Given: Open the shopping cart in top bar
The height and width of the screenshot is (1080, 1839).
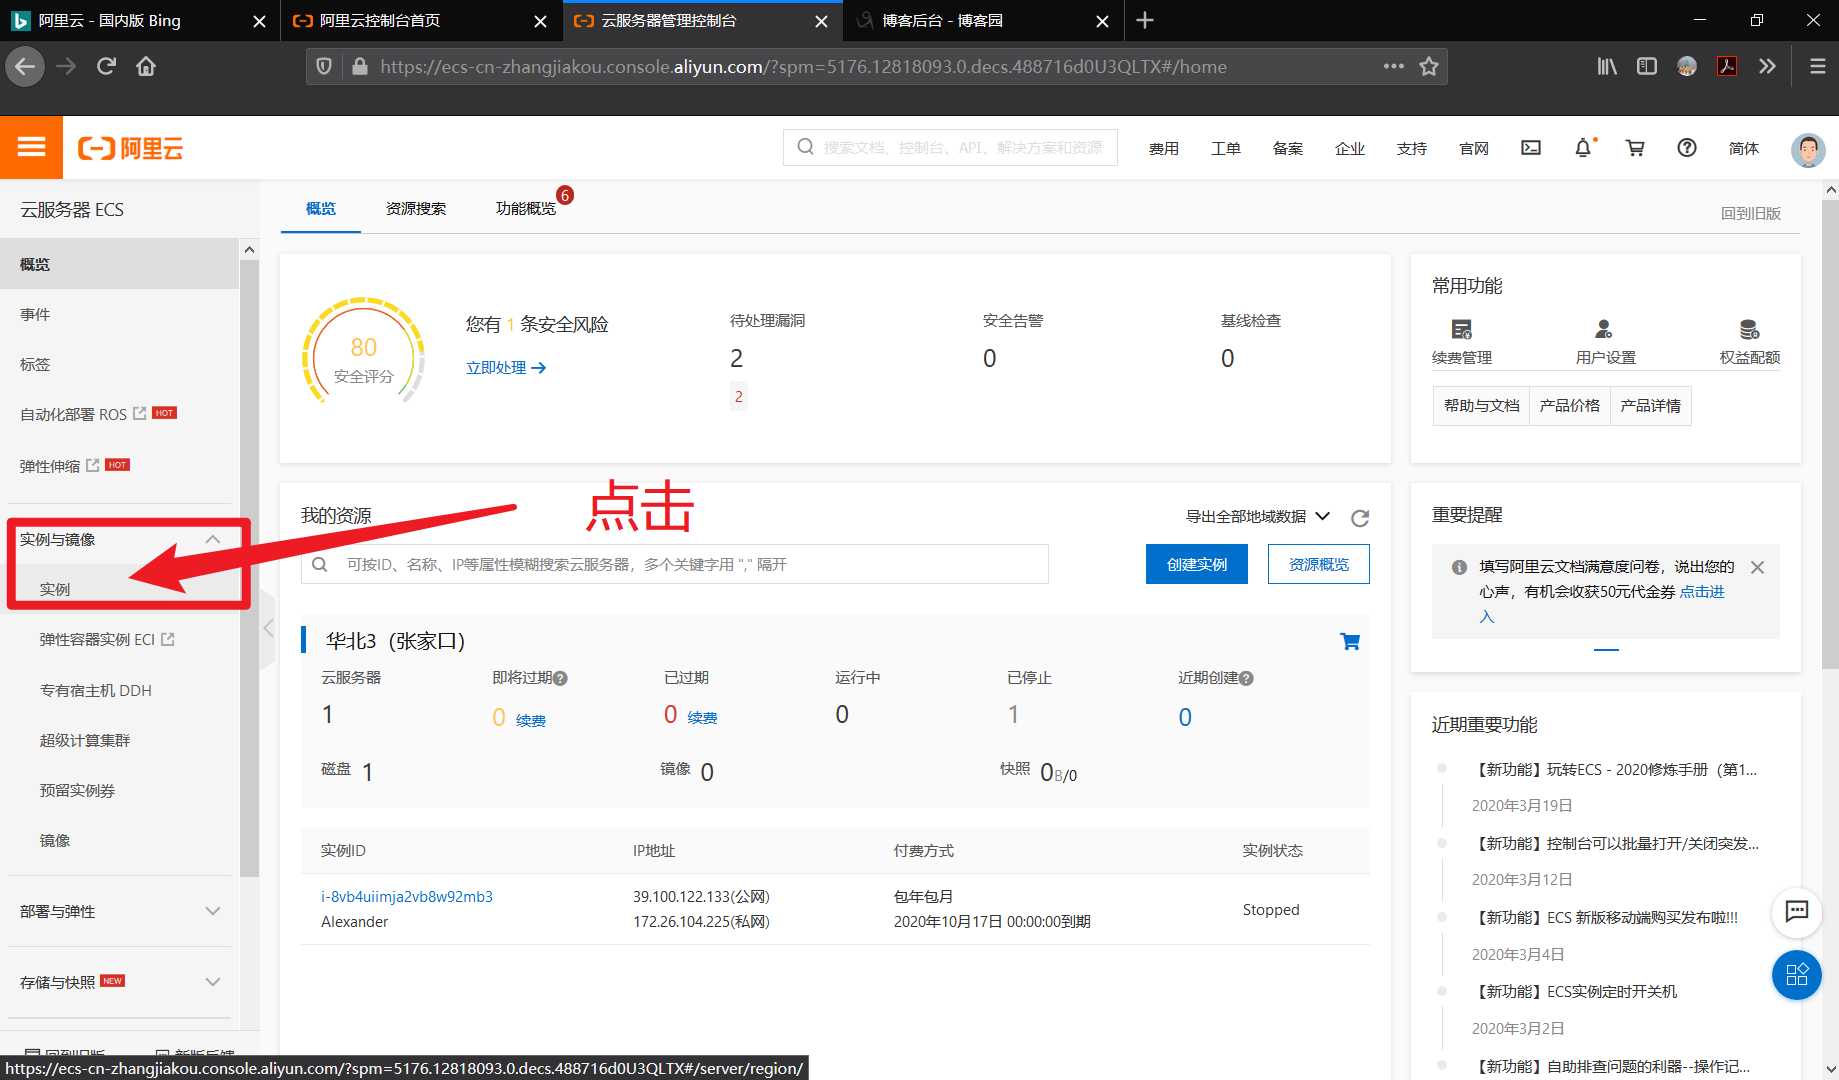Looking at the screenshot, I should tap(1635, 148).
